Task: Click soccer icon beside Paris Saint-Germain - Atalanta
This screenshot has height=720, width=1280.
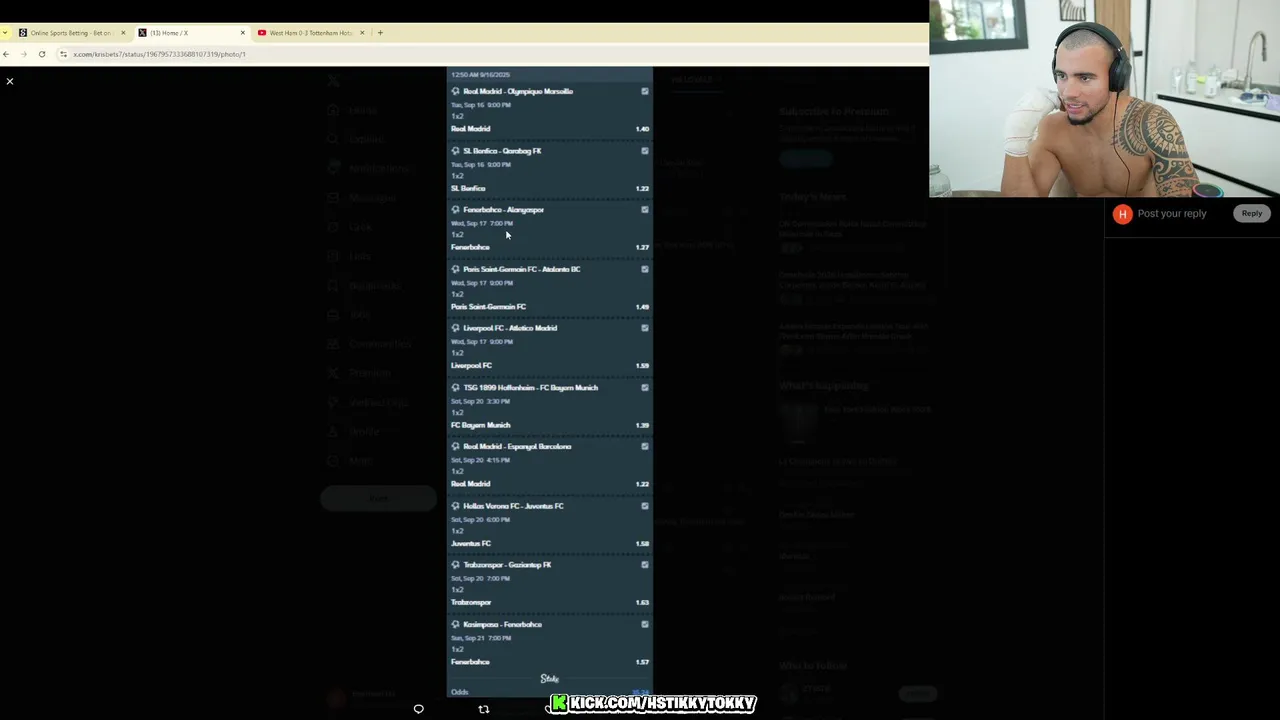Action: pos(456,269)
